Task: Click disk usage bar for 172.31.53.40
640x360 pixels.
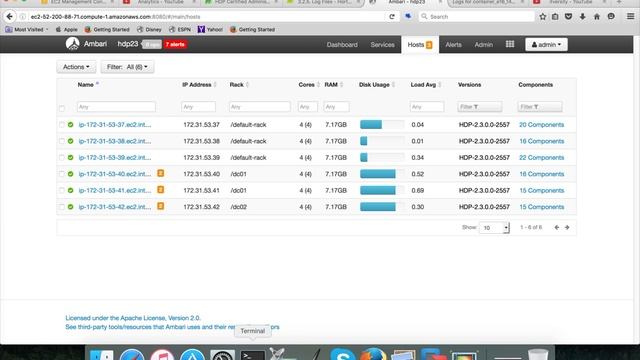Action: 382,174
